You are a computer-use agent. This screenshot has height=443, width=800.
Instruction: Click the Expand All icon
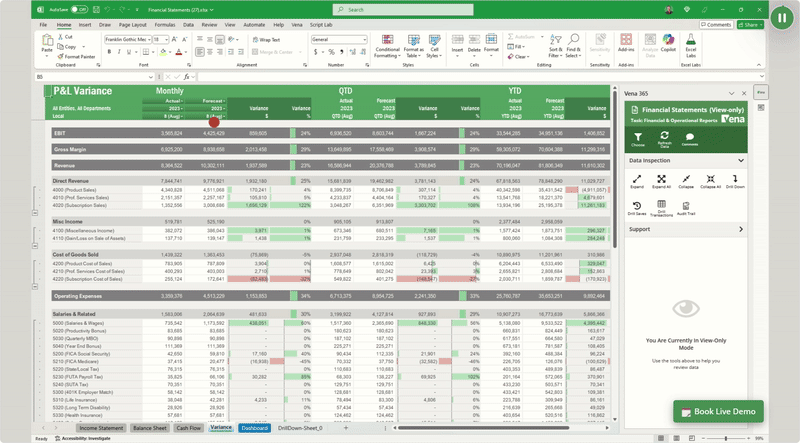point(661,181)
